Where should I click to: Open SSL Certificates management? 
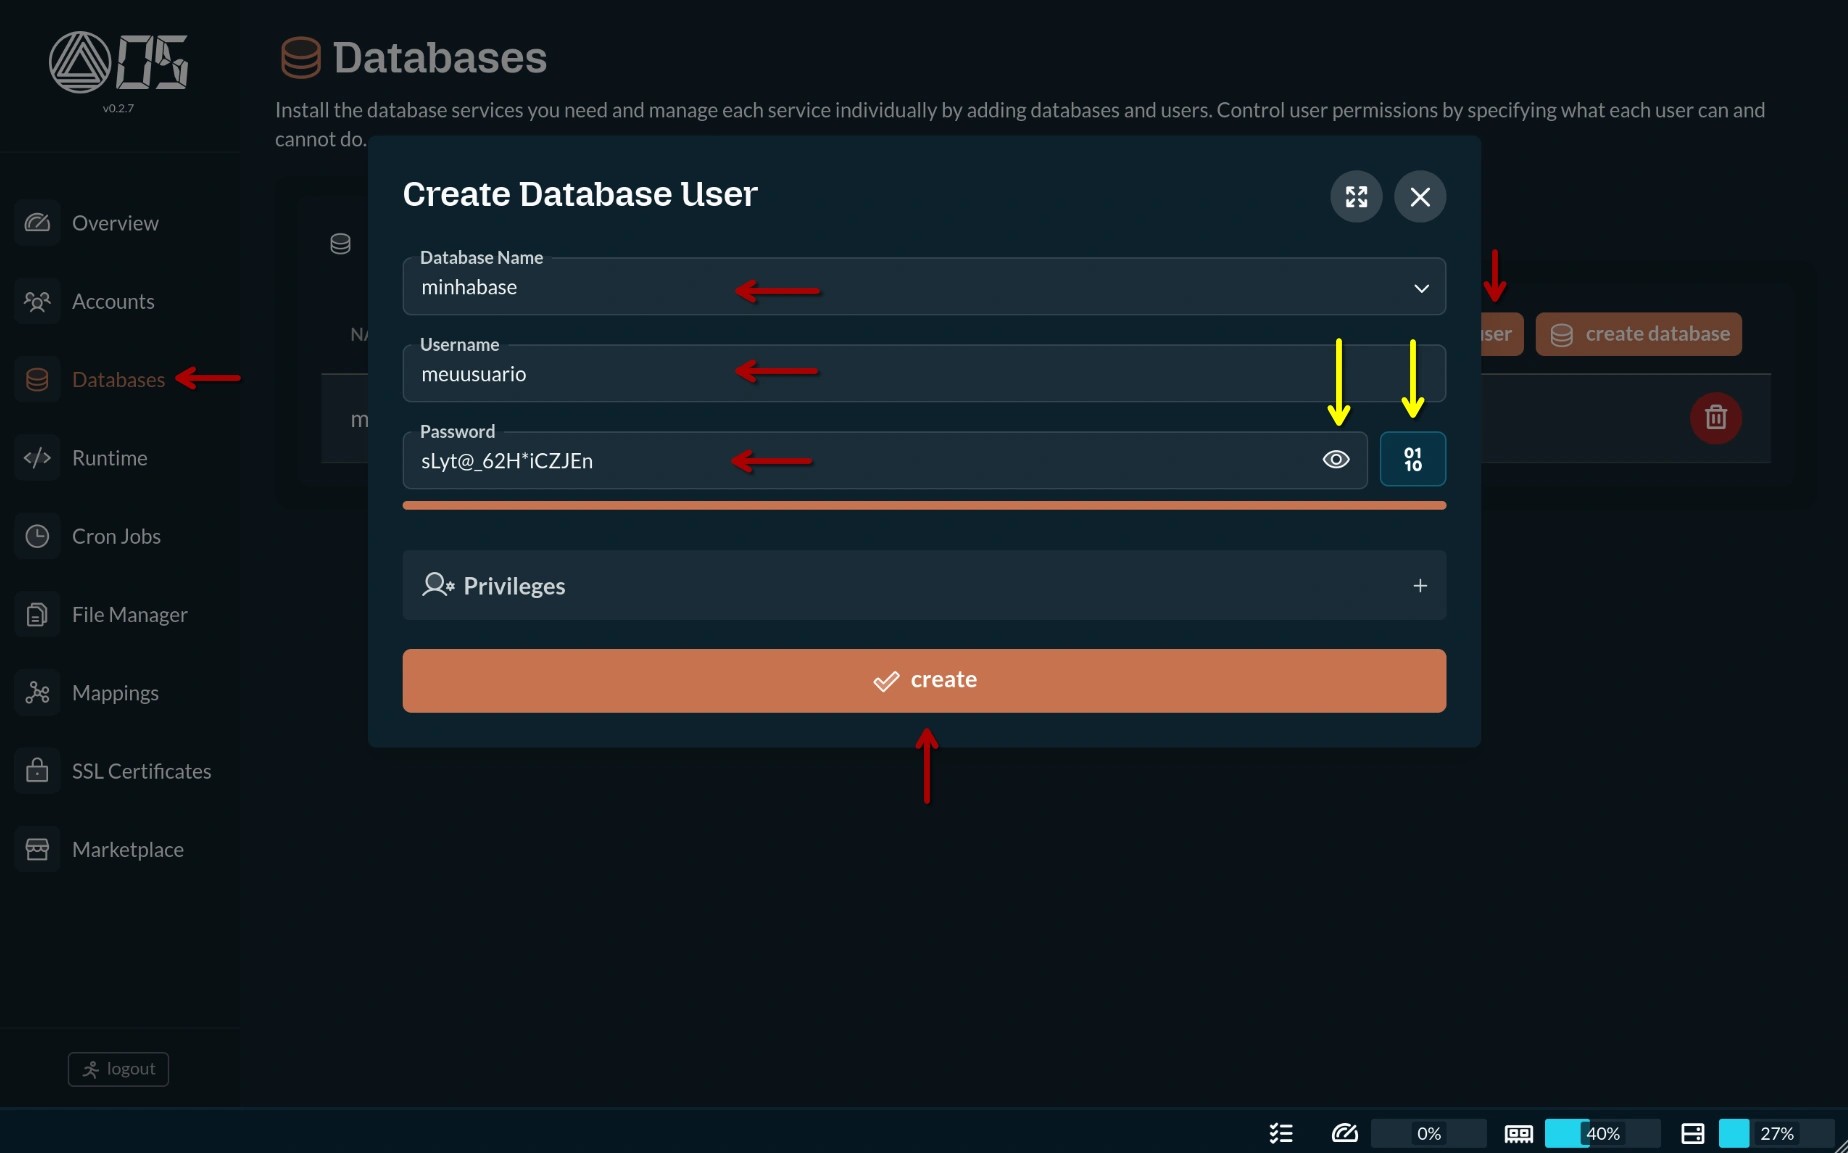[x=140, y=770]
